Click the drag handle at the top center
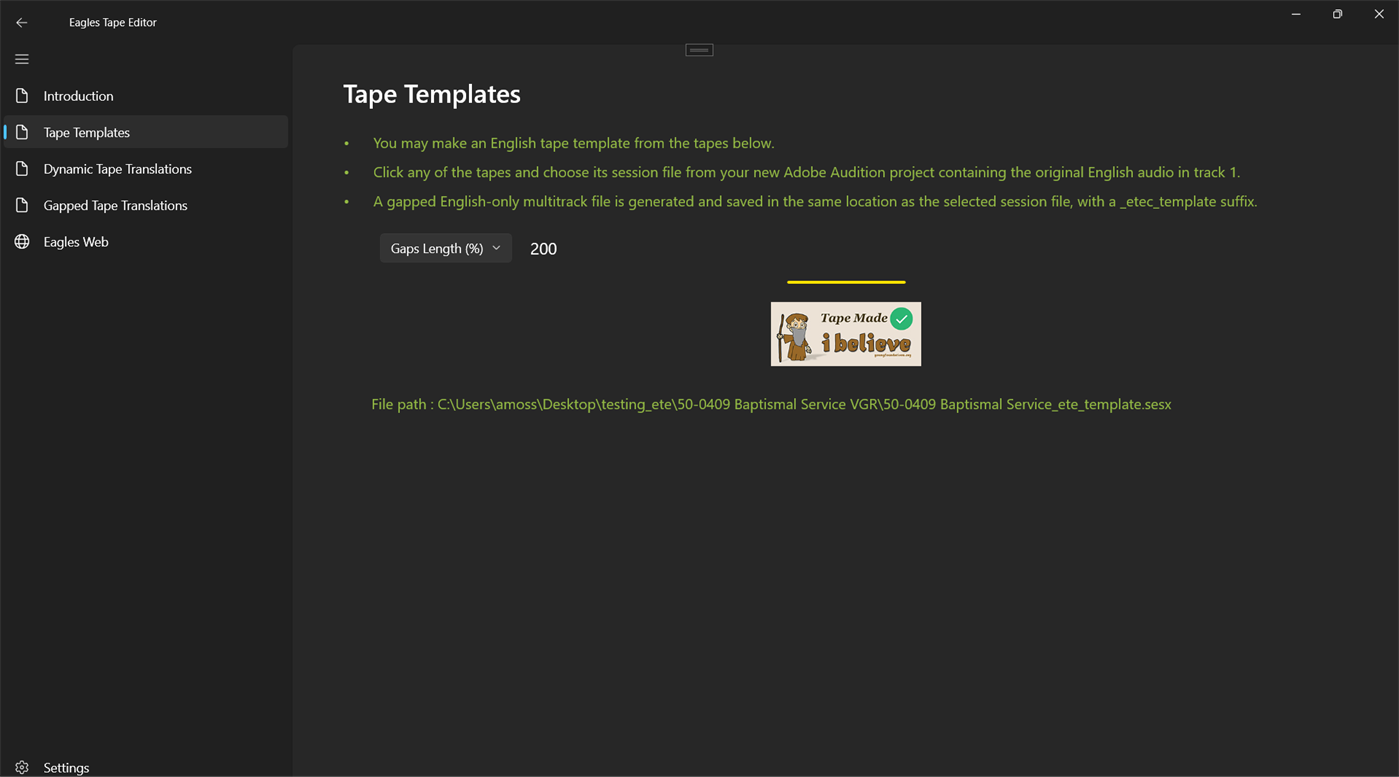1399x777 pixels. [698, 48]
